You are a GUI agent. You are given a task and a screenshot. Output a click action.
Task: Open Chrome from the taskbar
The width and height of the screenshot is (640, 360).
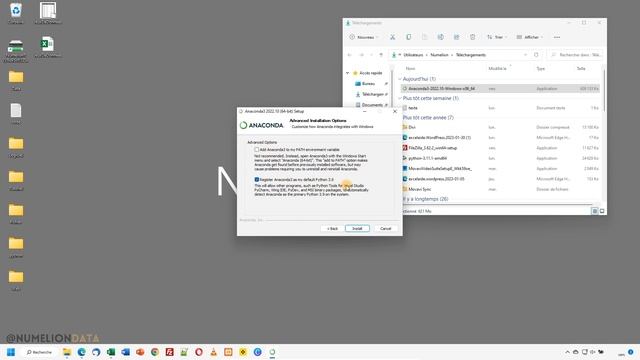tap(155, 352)
